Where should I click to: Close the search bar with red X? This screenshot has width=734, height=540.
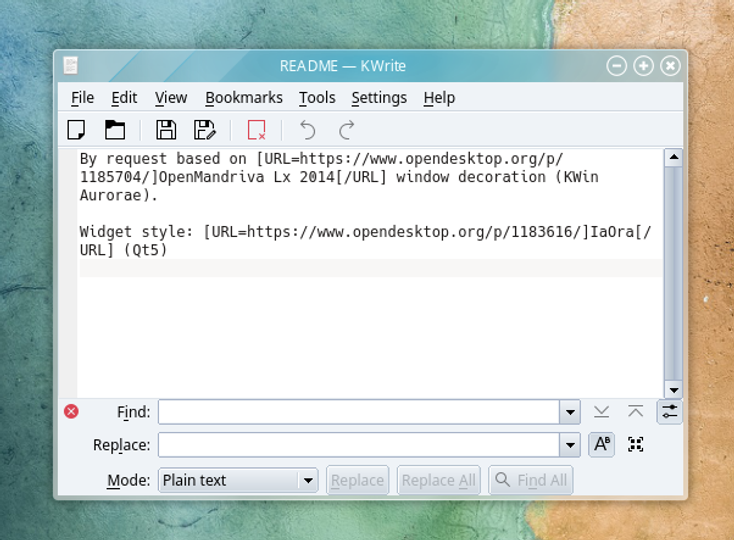[x=71, y=412]
